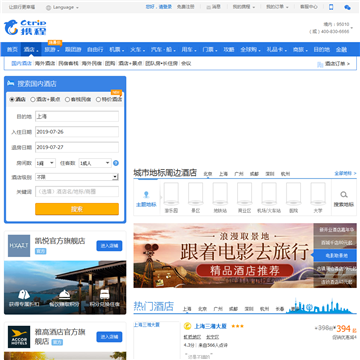Screen dimensions: 360x360
Task: Click the 请登录 login link
Action: pyautogui.click(x=165, y=7)
